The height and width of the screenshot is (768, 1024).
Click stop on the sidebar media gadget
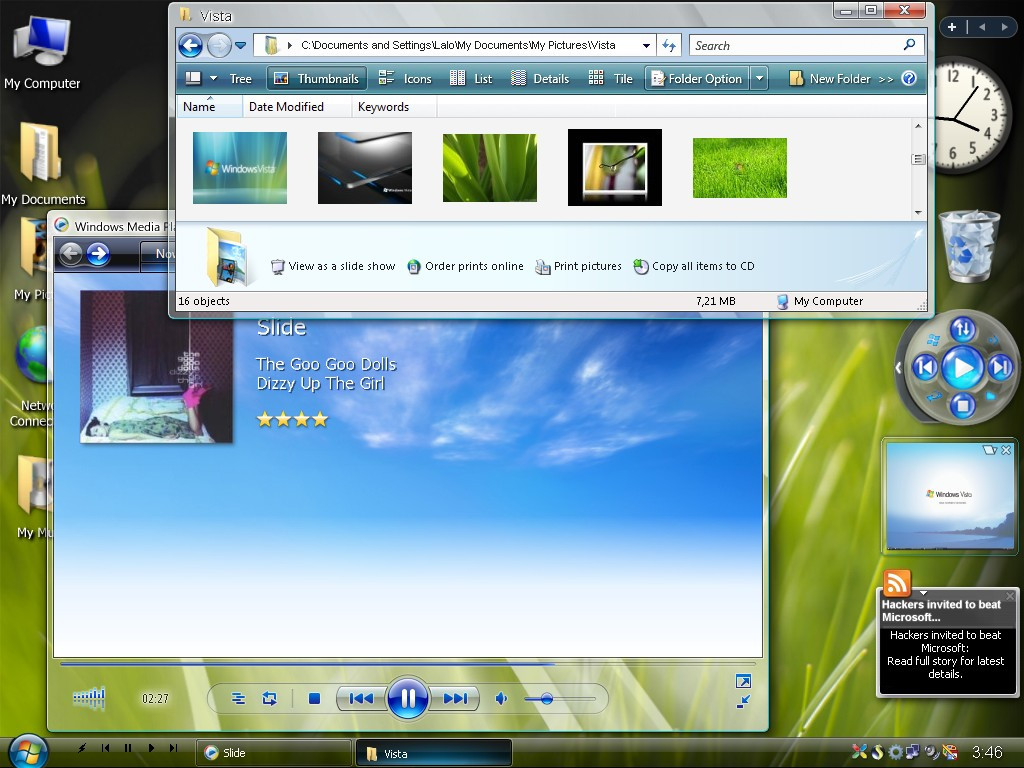[x=962, y=406]
